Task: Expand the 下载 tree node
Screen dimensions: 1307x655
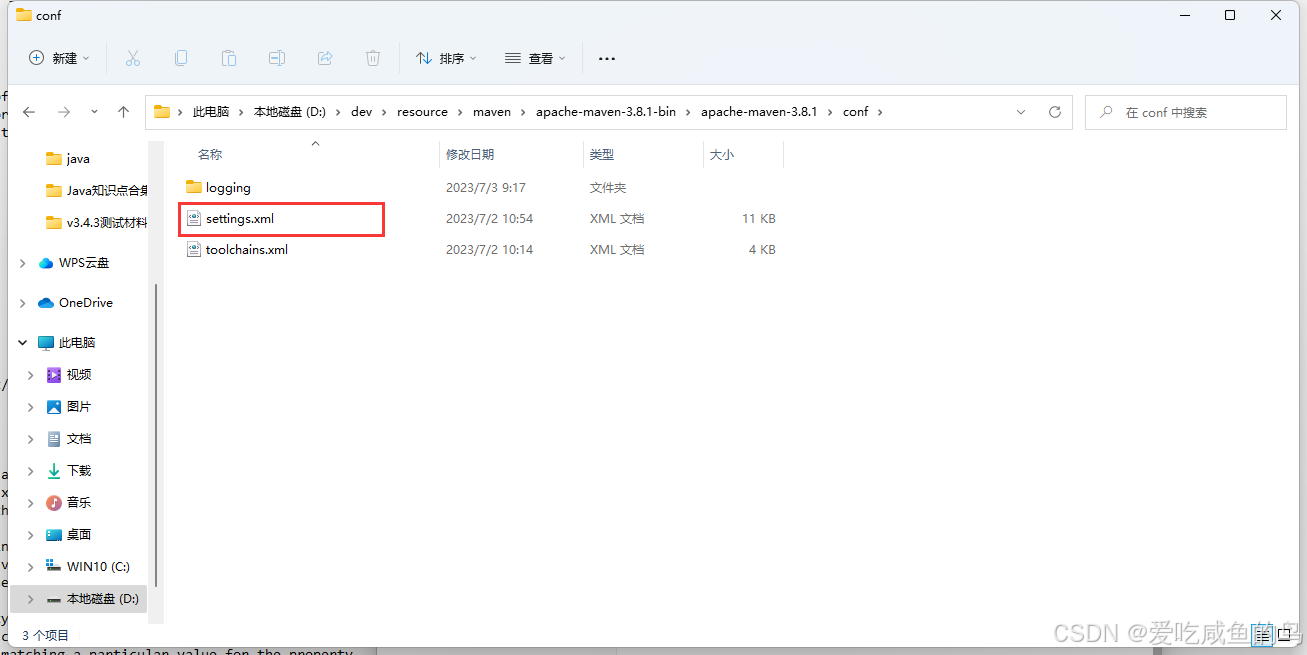Action: click(x=31, y=471)
